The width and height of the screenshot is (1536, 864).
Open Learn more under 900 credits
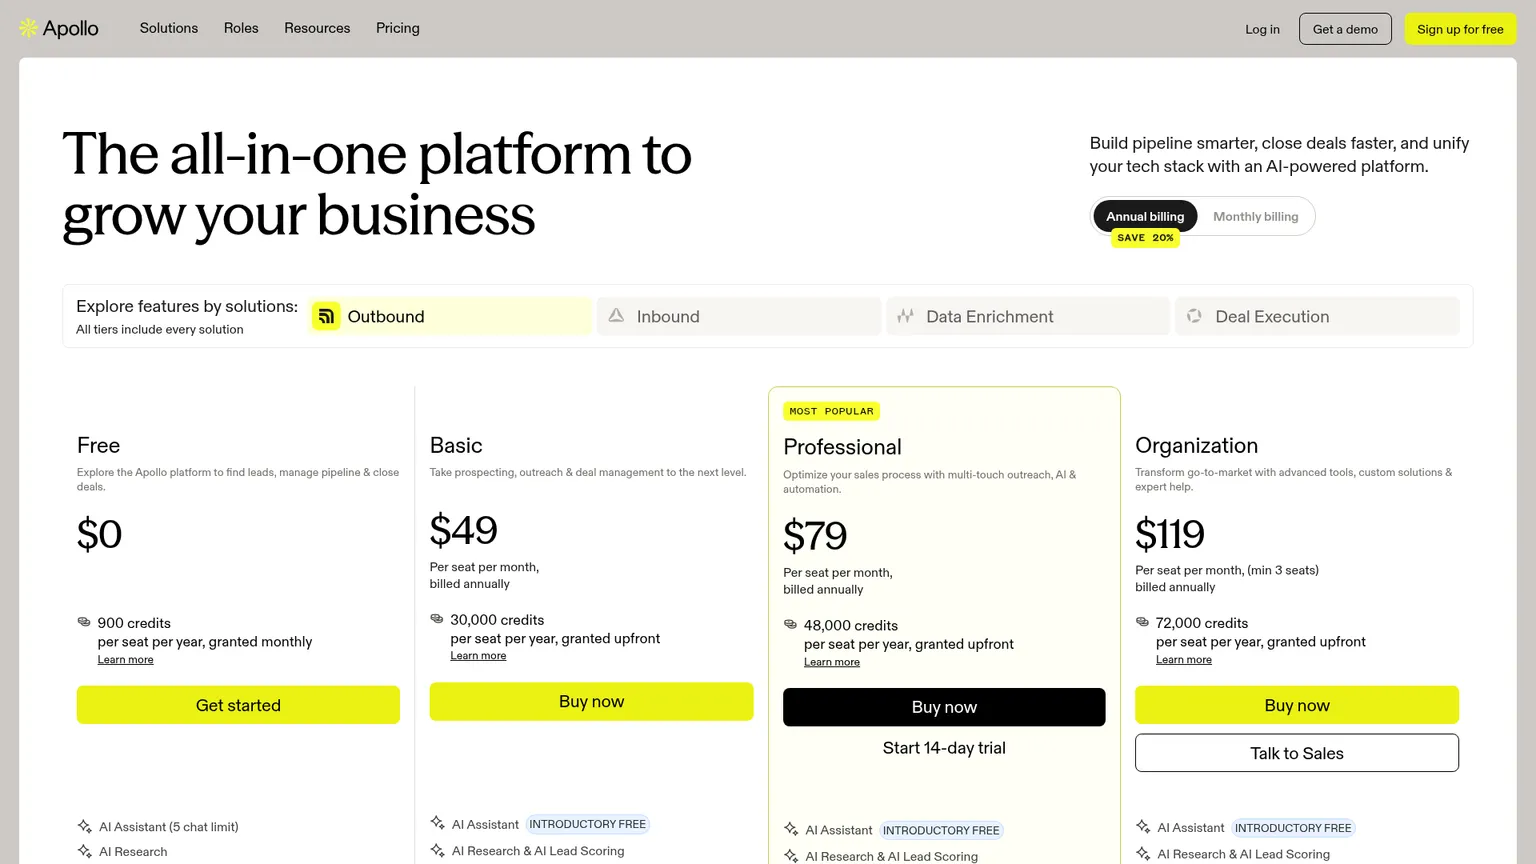pyautogui.click(x=125, y=660)
